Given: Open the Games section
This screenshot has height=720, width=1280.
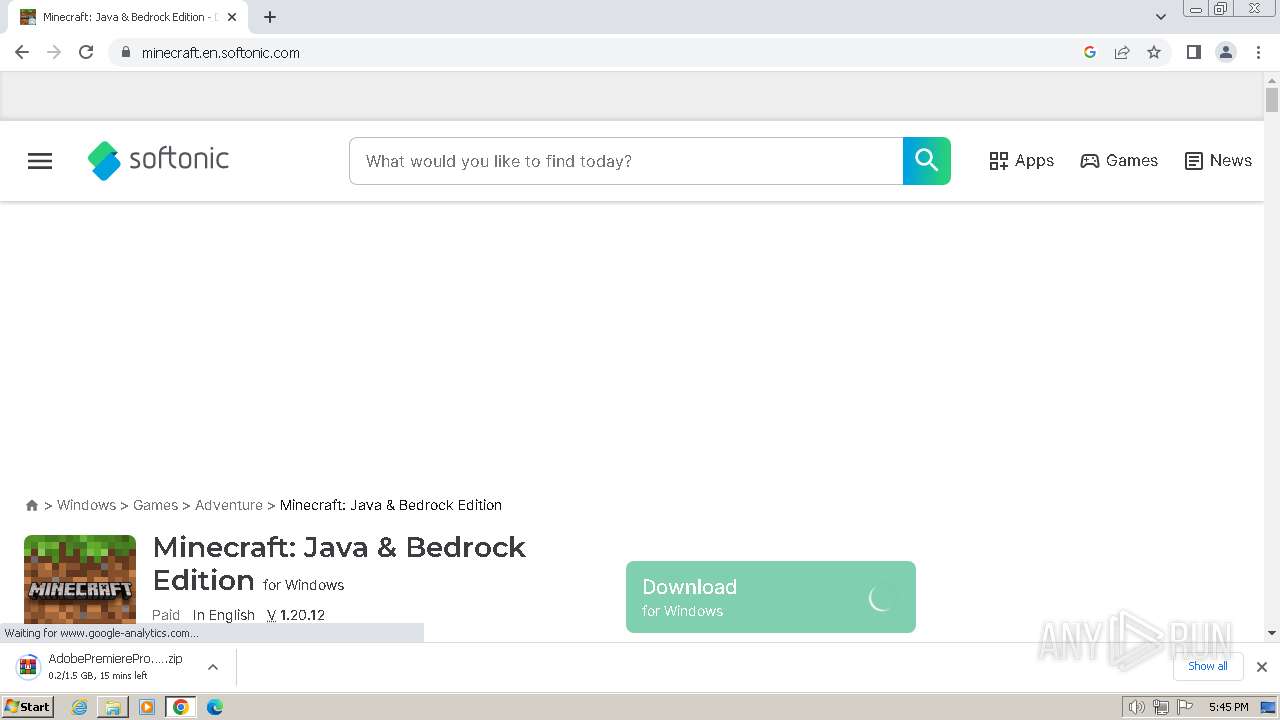Looking at the screenshot, I should [x=1119, y=161].
